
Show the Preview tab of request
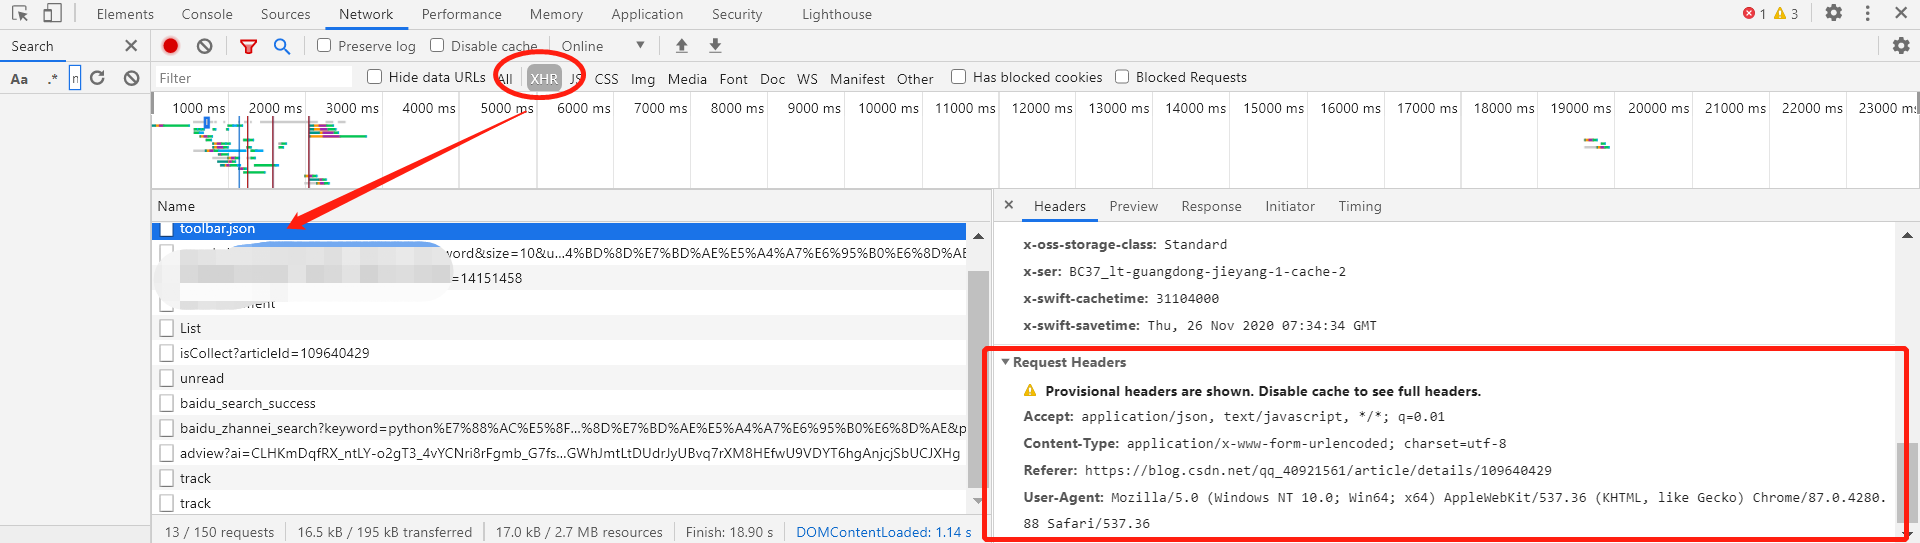[x=1134, y=206]
